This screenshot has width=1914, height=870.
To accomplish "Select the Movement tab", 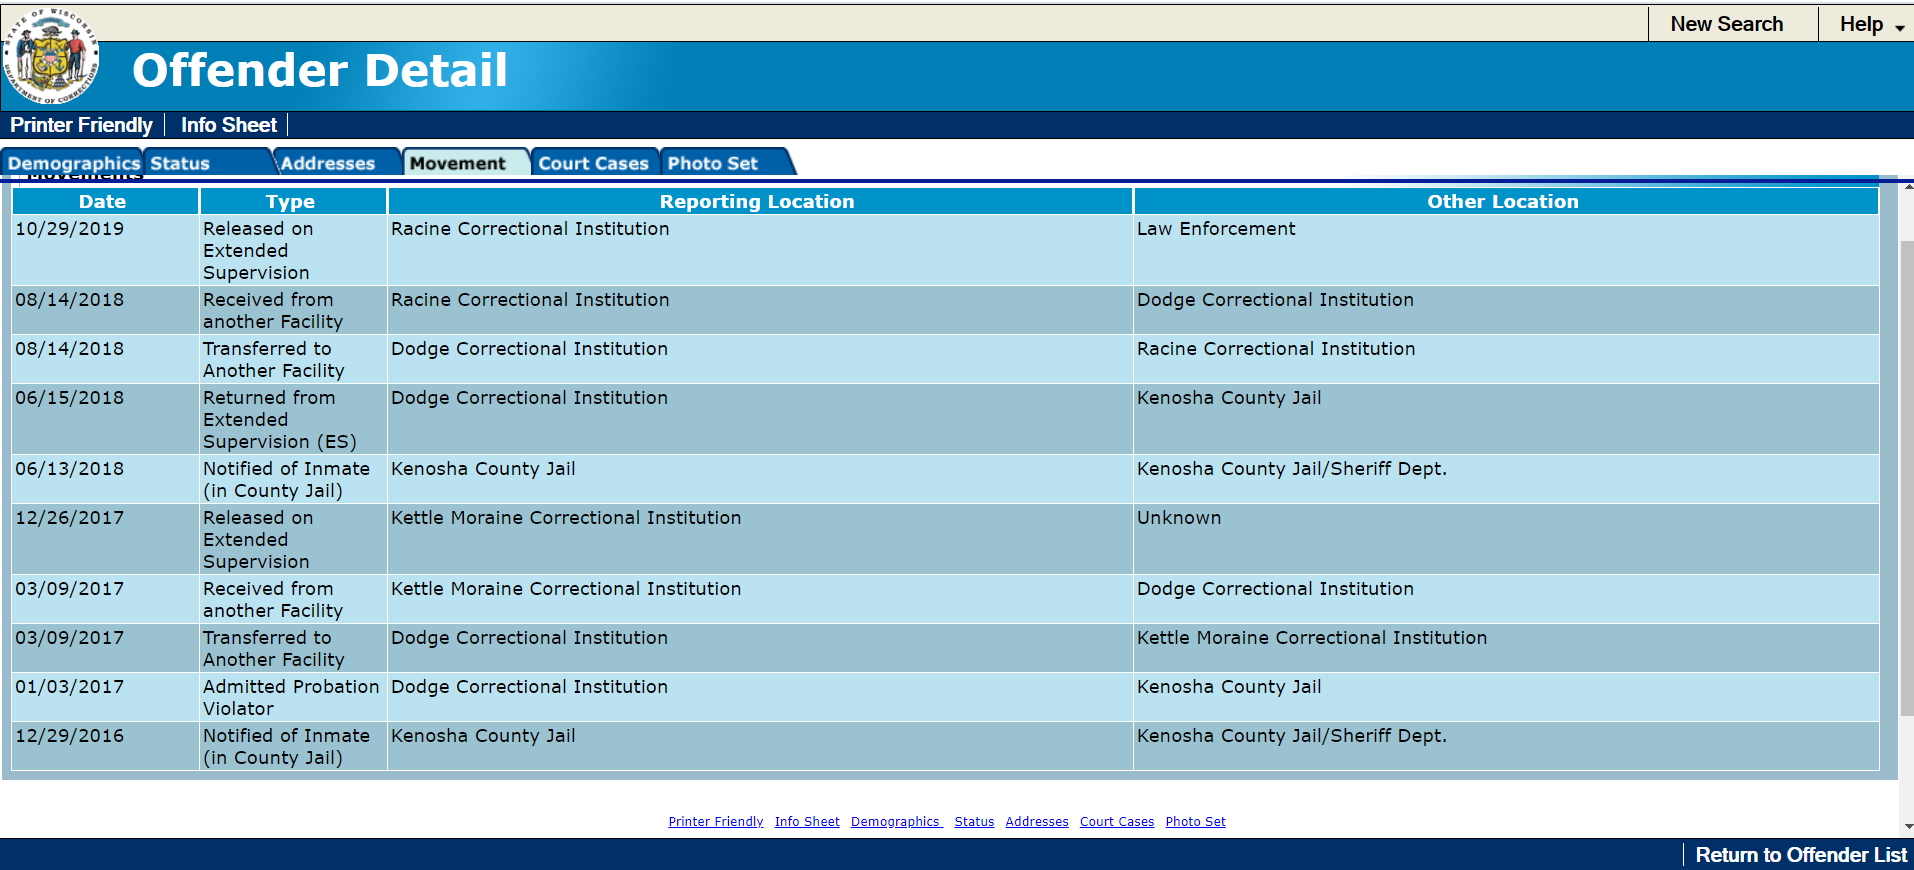I will coord(466,163).
